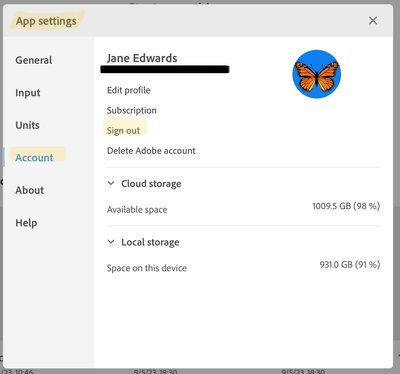Click the Cloud storage heading

[151, 184]
